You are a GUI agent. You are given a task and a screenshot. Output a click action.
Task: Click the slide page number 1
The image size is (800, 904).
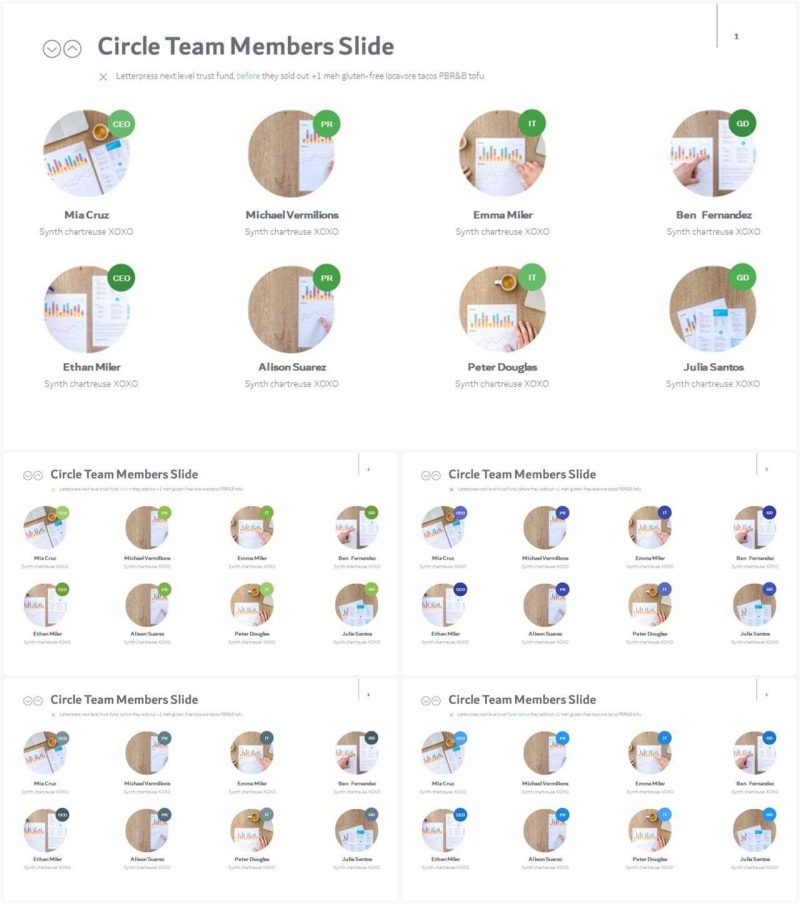pyautogui.click(x=736, y=36)
